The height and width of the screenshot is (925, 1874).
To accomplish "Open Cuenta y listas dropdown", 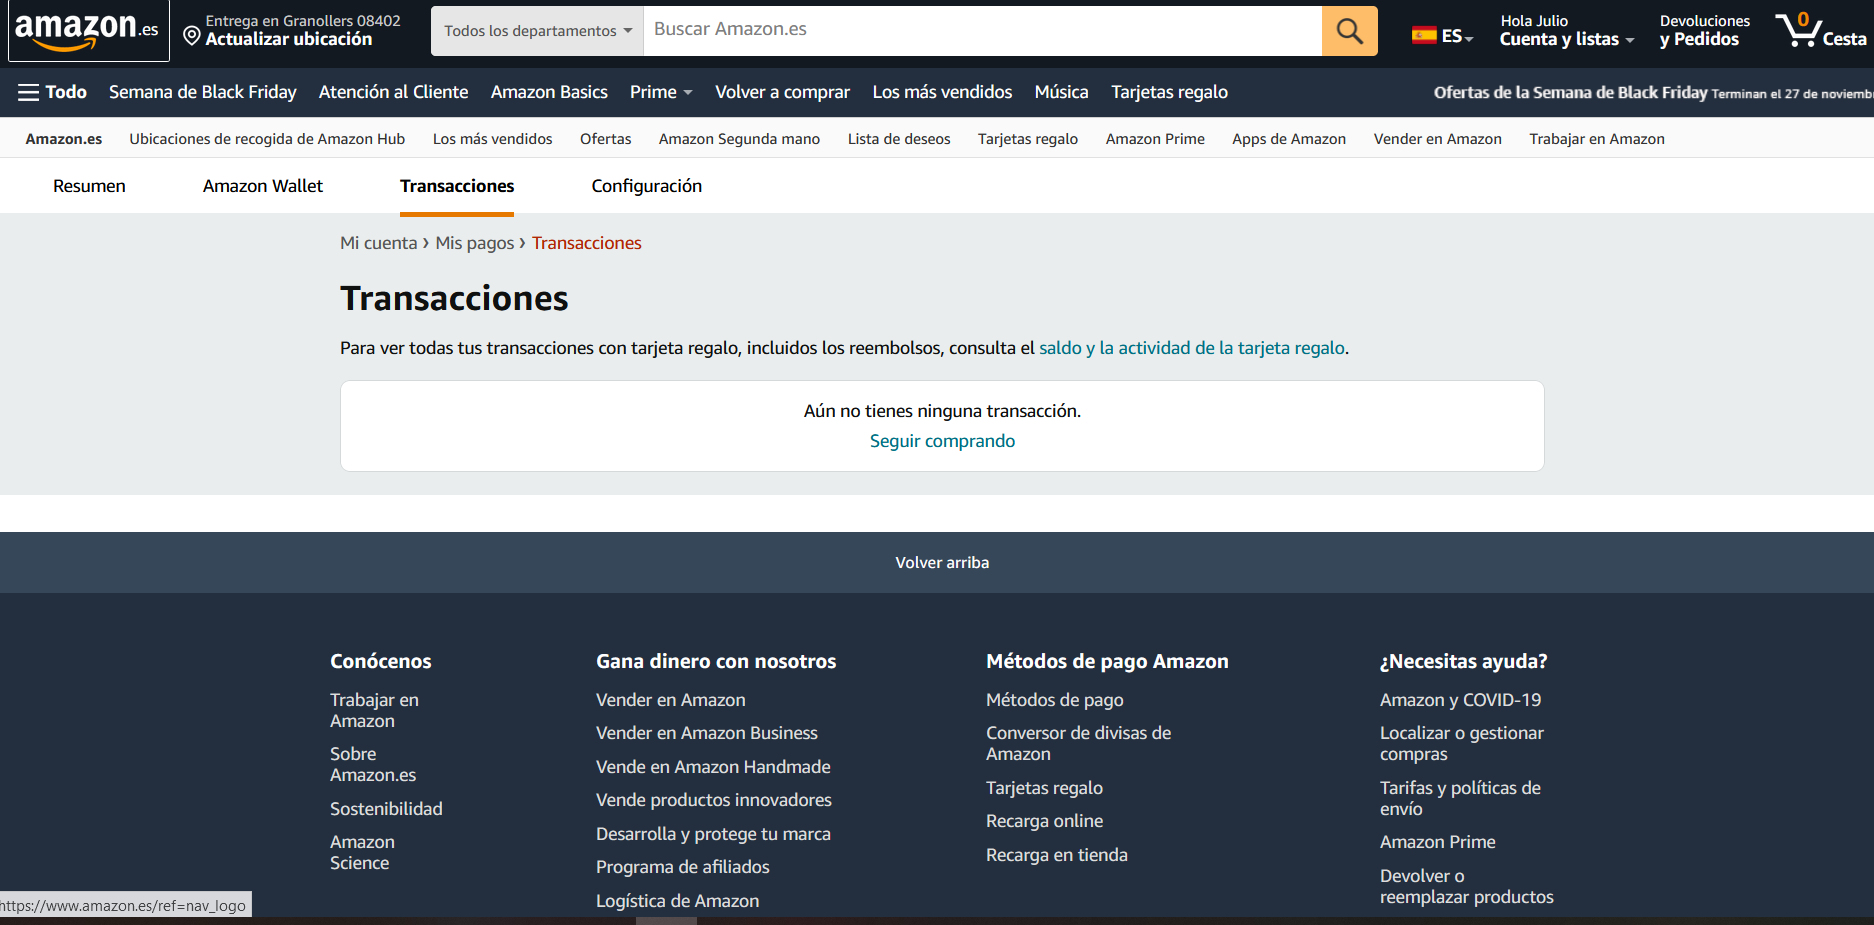I will (1566, 31).
